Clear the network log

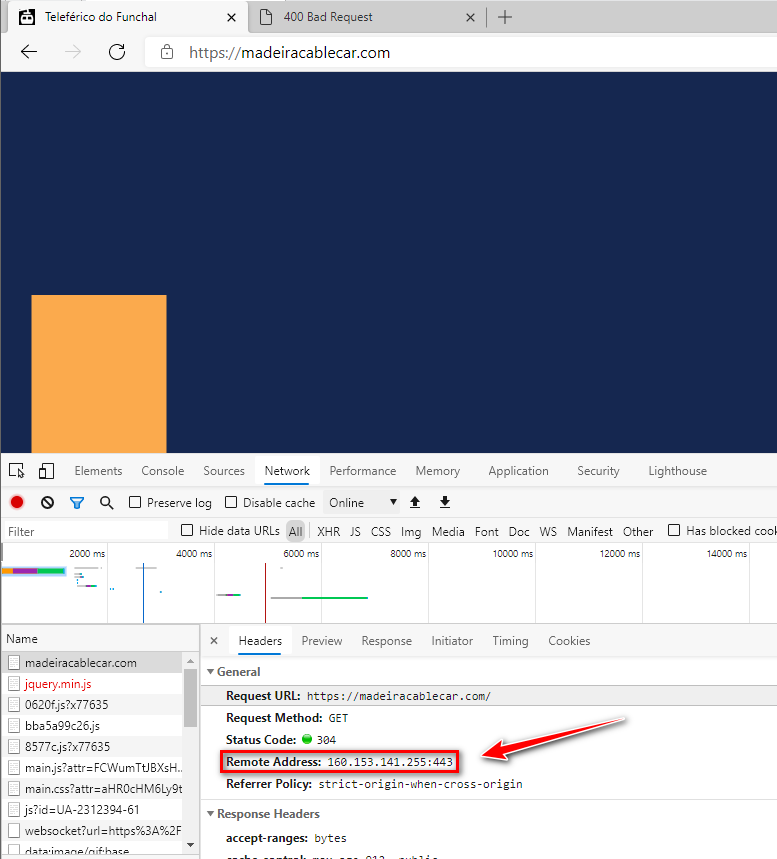47,502
